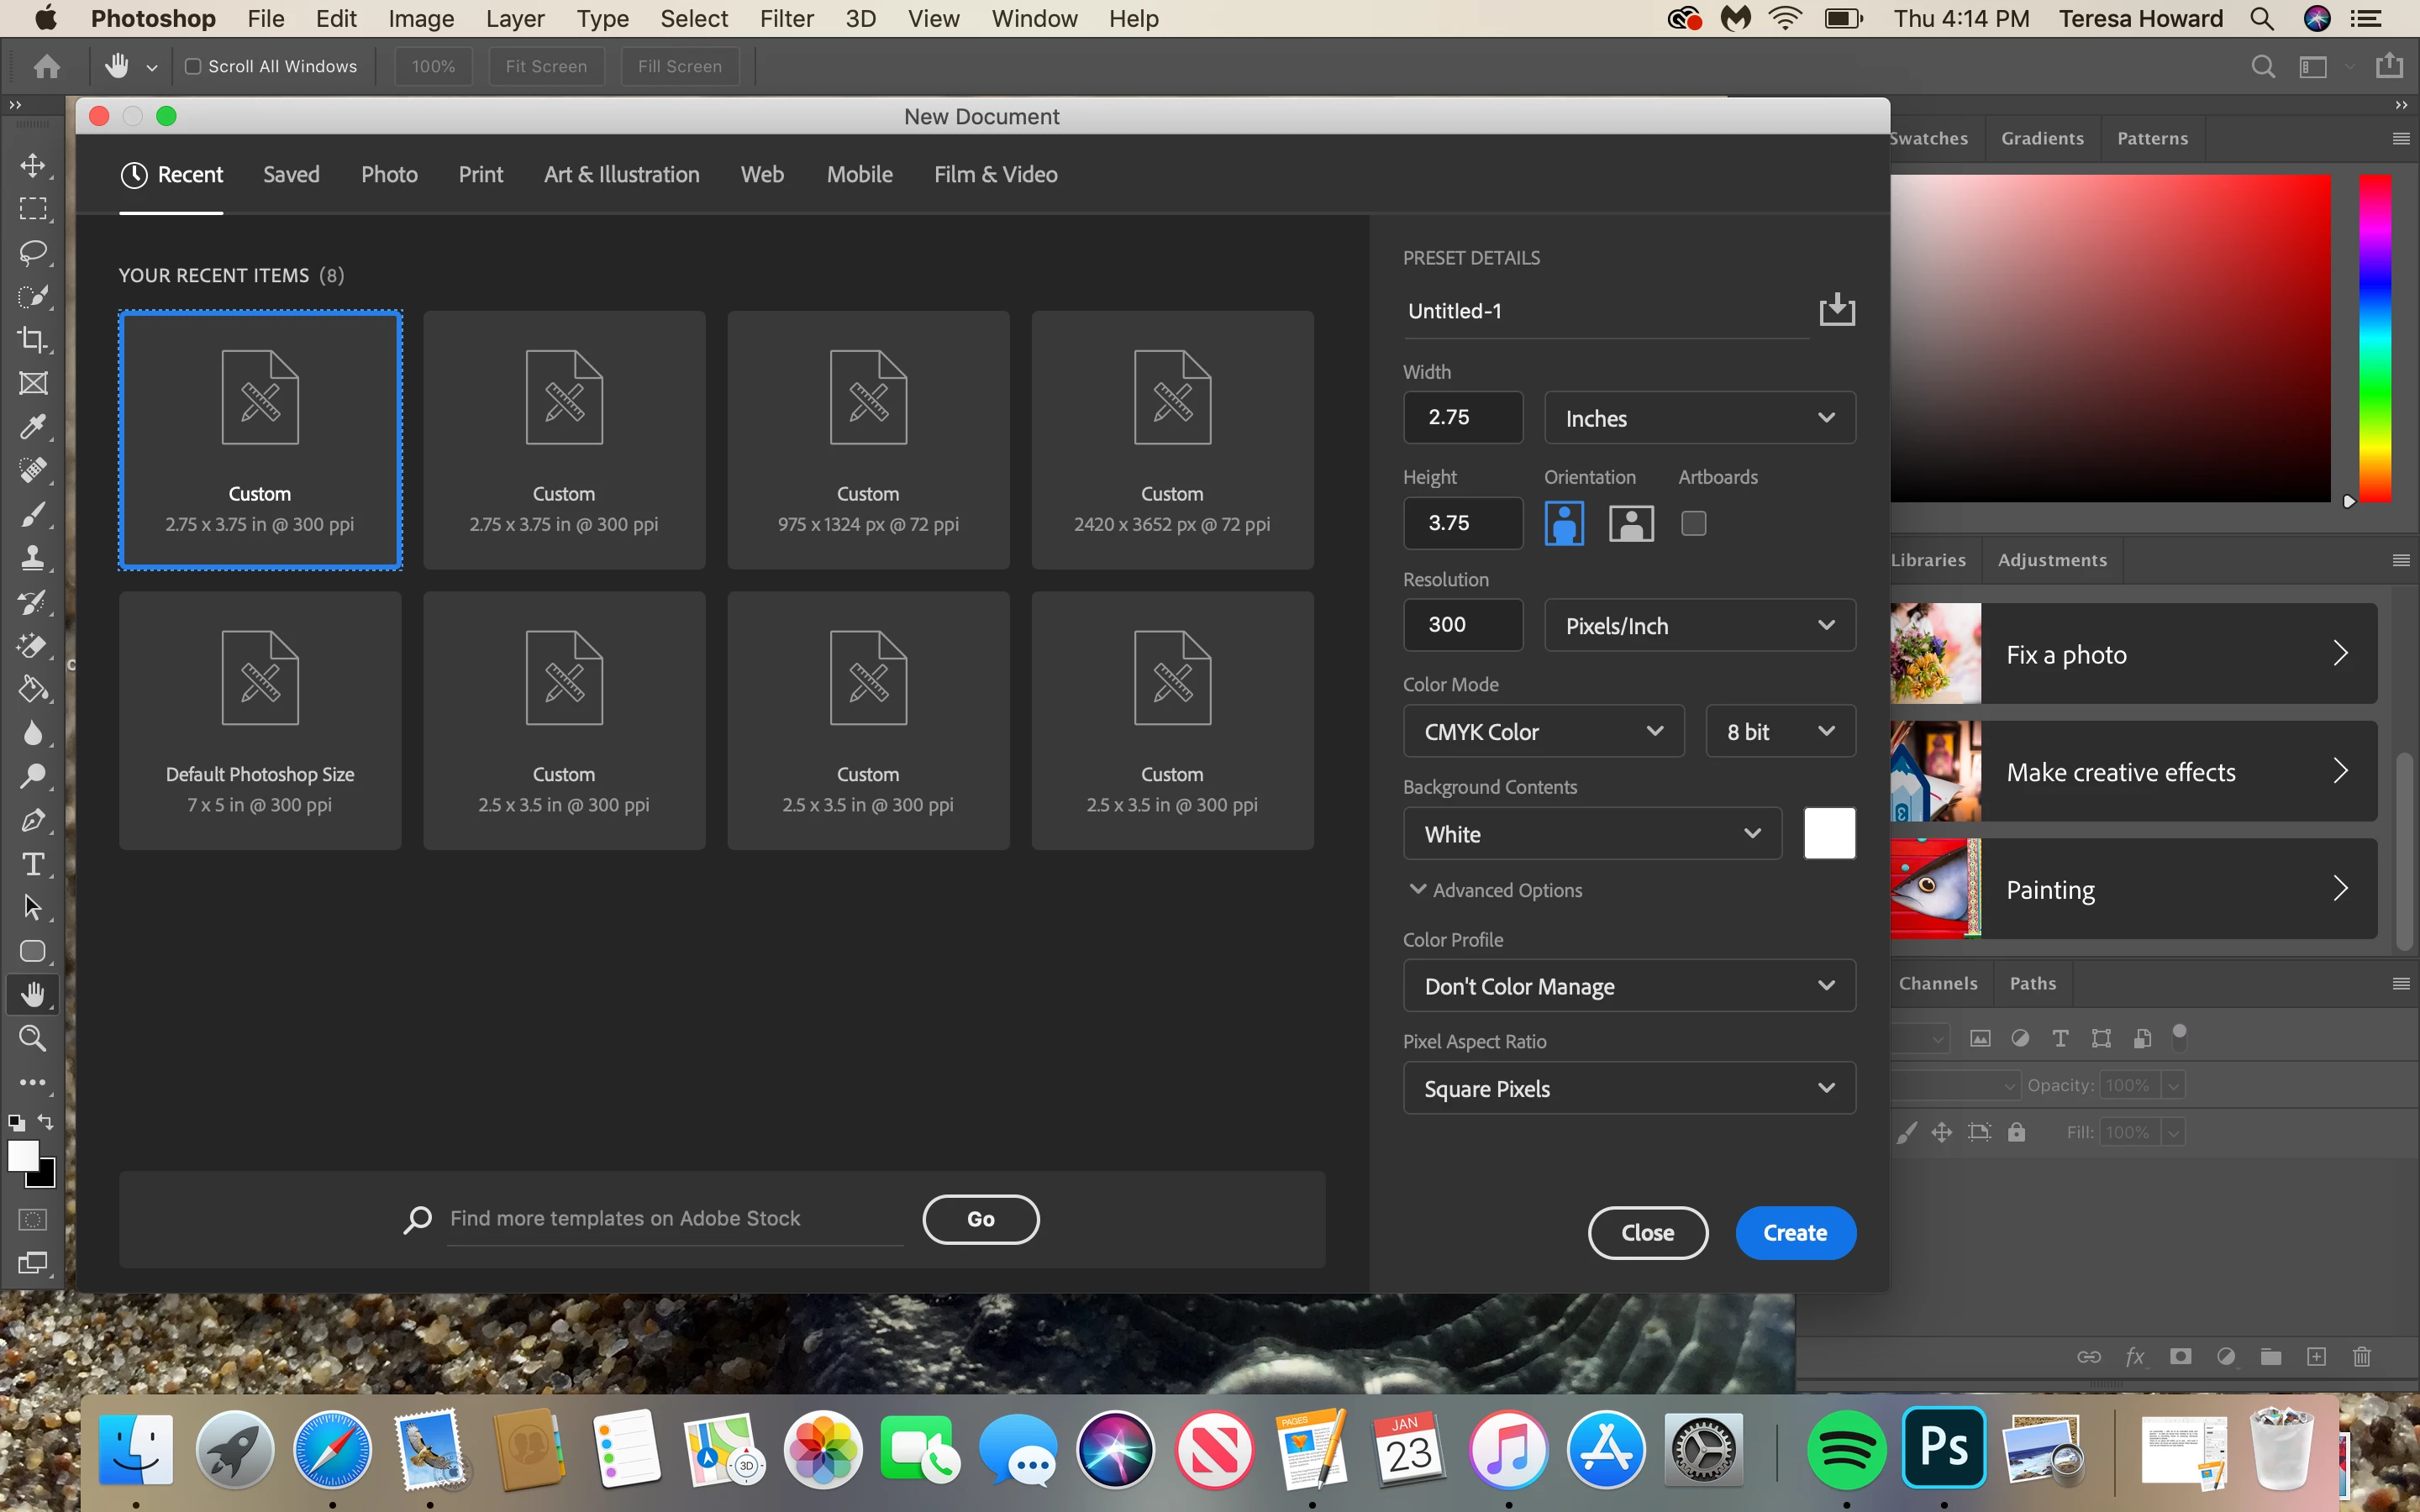The height and width of the screenshot is (1512, 2420).
Task: Select the Zoom tool in toolbar
Action: 33,1039
